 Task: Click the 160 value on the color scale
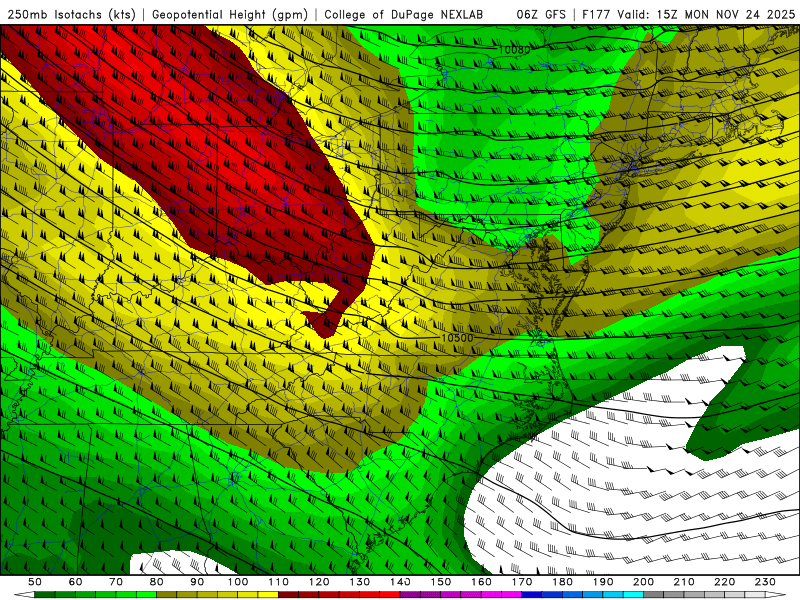[x=481, y=581]
